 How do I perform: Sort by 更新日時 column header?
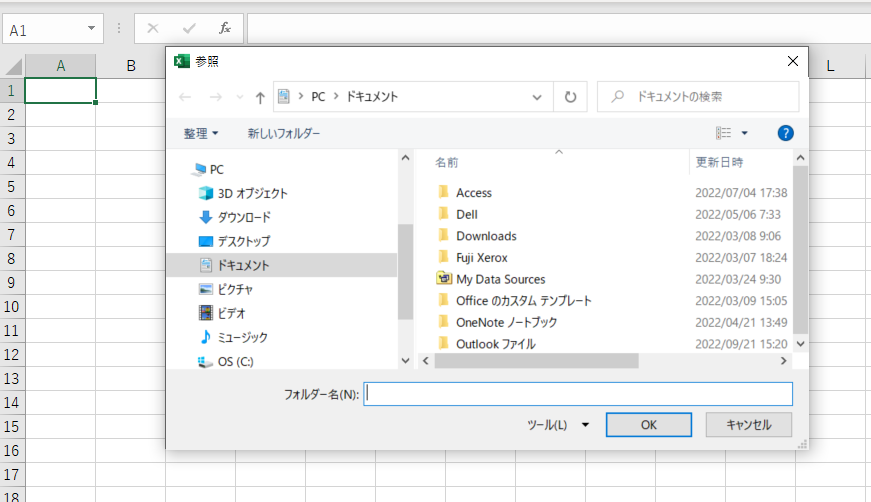pyautogui.click(x=720, y=162)
